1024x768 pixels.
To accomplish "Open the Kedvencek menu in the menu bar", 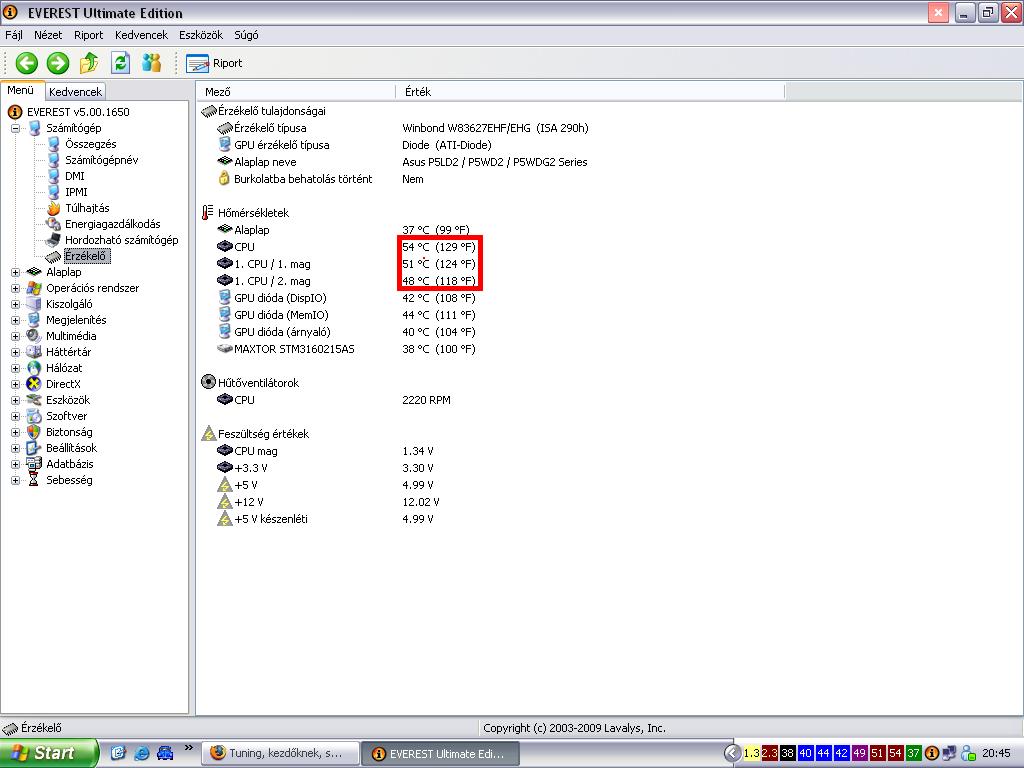I will (x=141, y=35).
